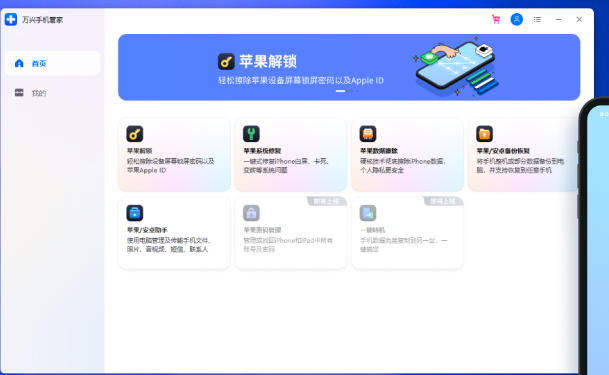Open the list menu icon in title bar
The image size is (609, 375).
[537, 19]
